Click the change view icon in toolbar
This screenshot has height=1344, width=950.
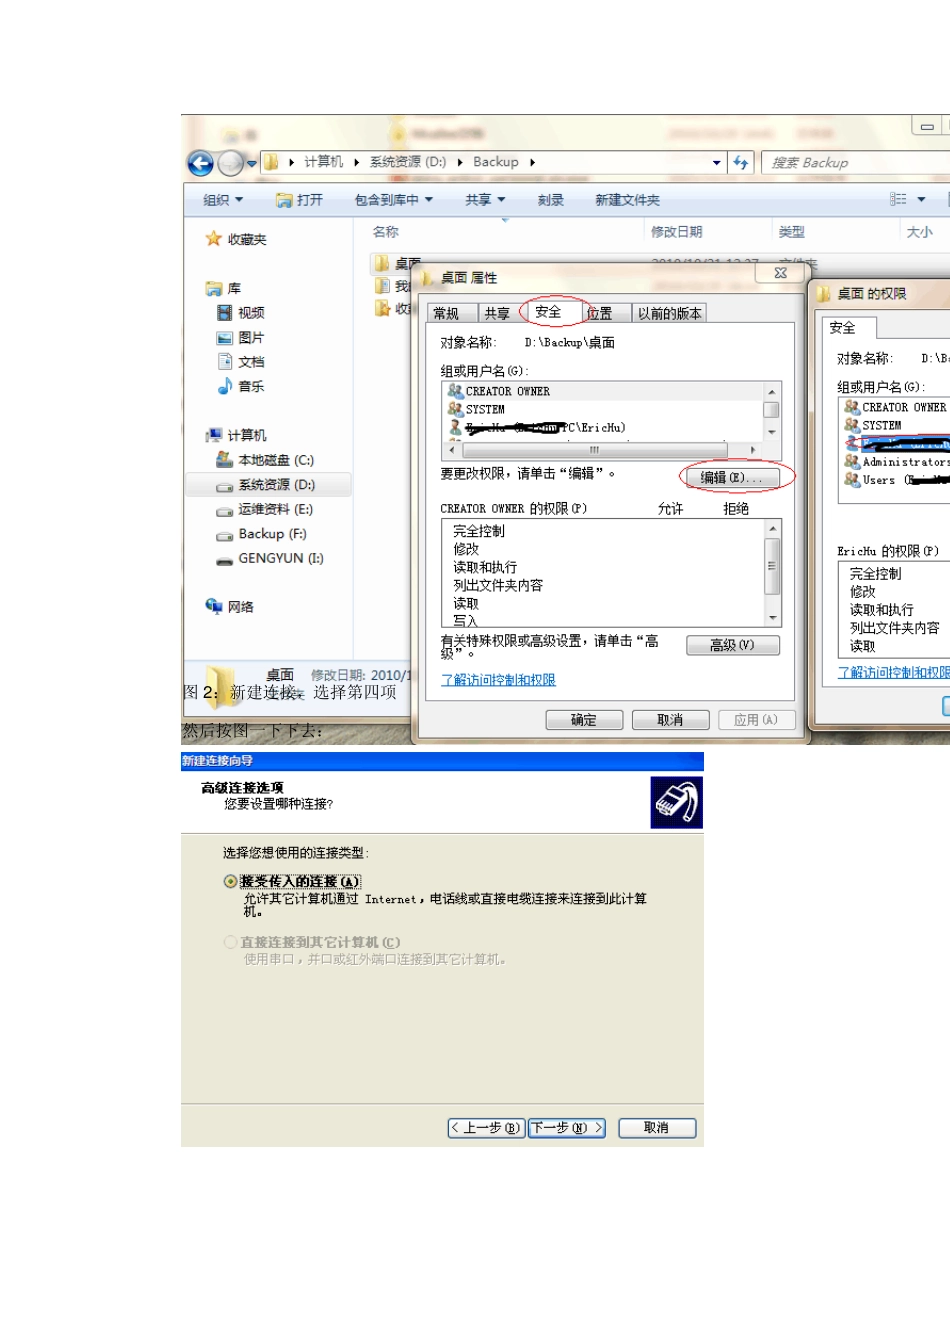898,199
